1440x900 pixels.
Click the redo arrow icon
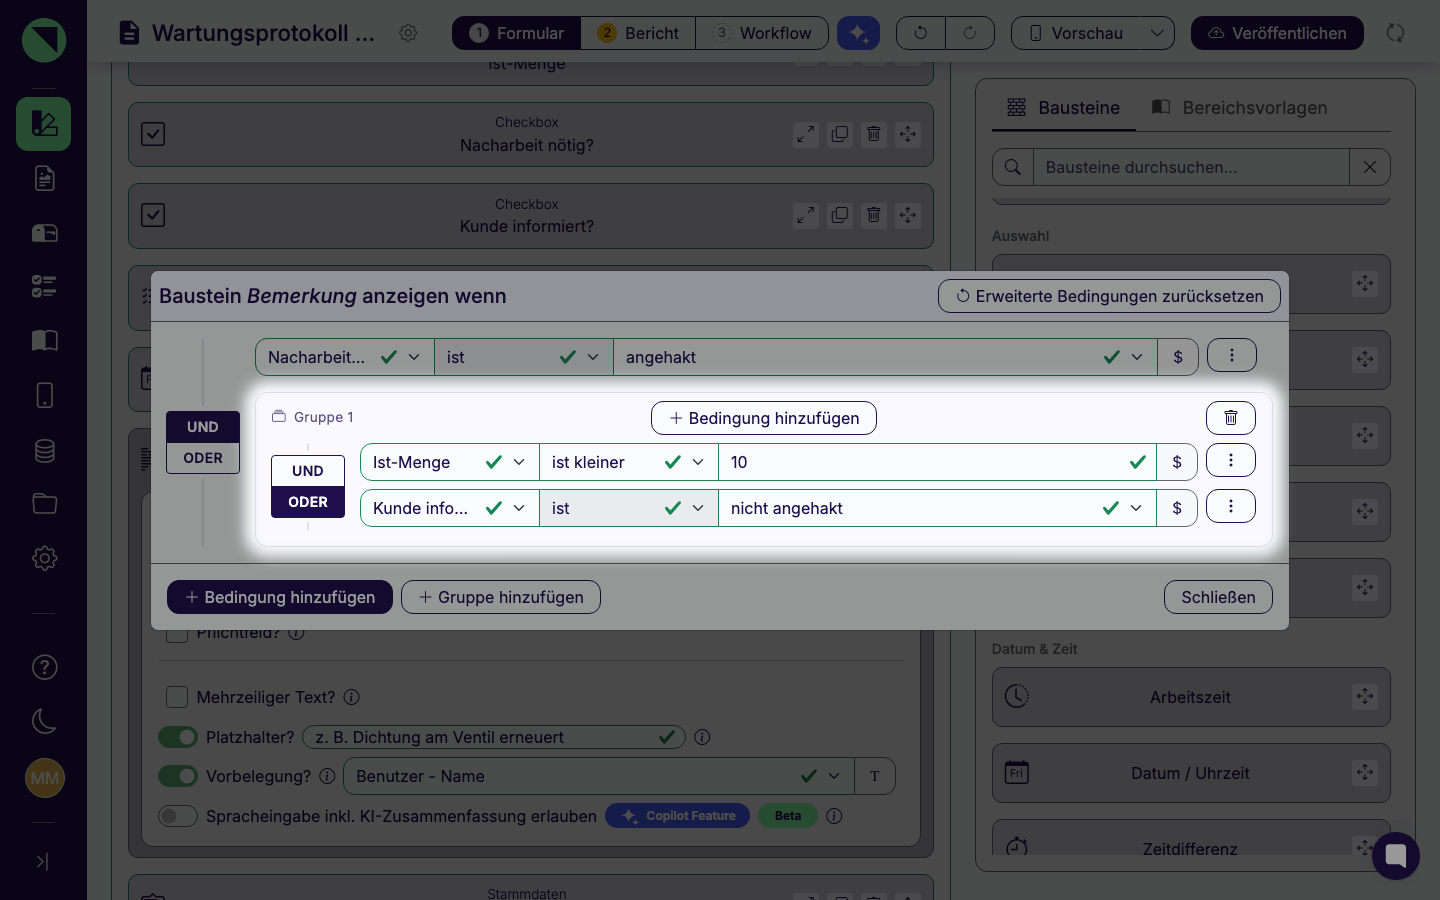(970, 33)
